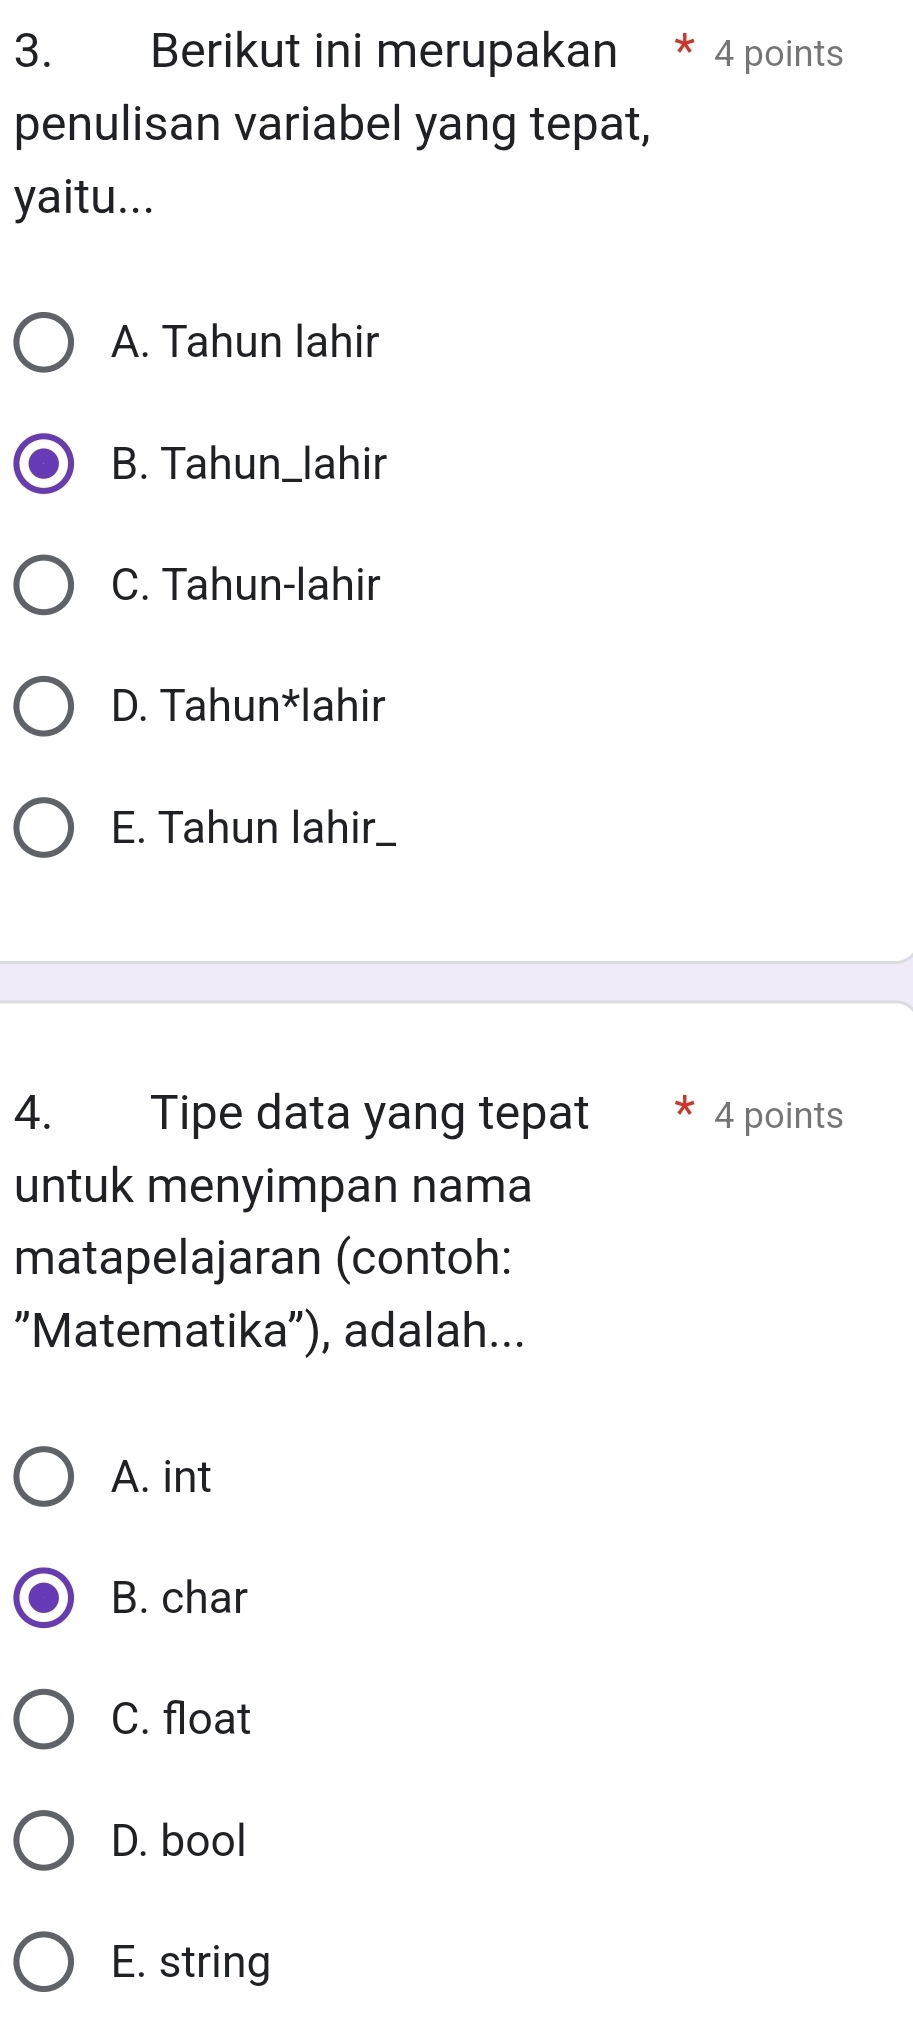This screenshot has width=913, height=2032.
Task: Click the "D. Tahun*lahir" answer label text
Action: tap(248, 706)
